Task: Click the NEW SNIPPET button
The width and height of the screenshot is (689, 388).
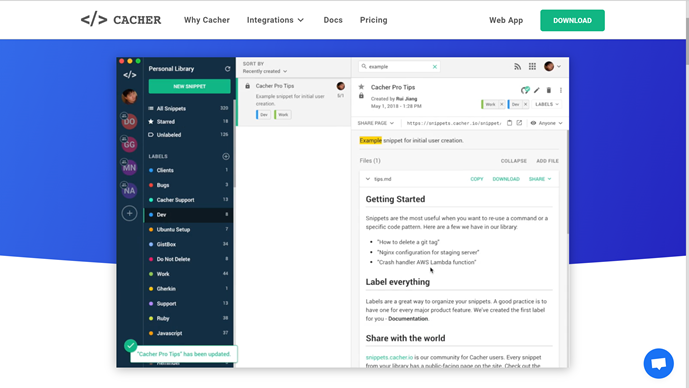Action: click(x=189, y=86)
